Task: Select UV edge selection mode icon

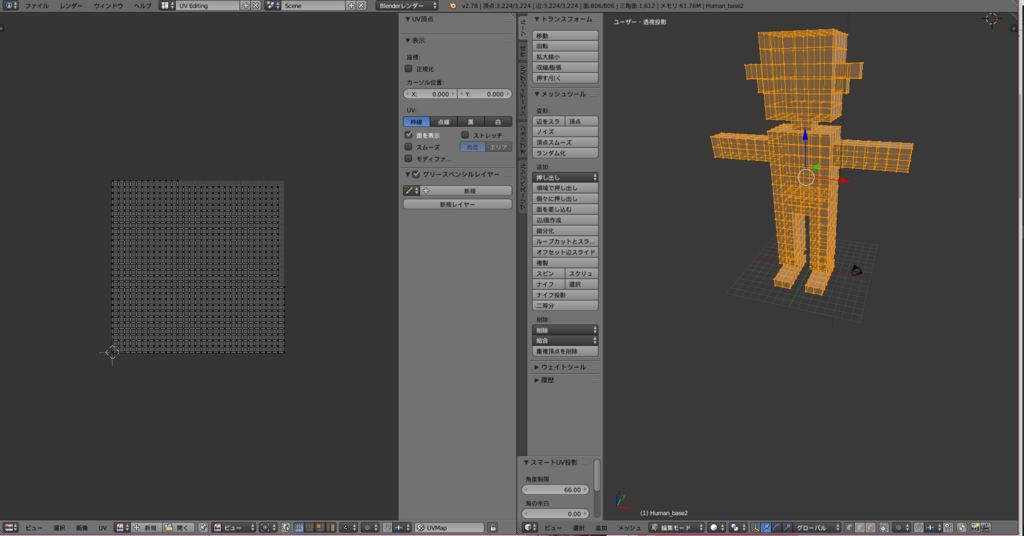Action: [309, 528]
